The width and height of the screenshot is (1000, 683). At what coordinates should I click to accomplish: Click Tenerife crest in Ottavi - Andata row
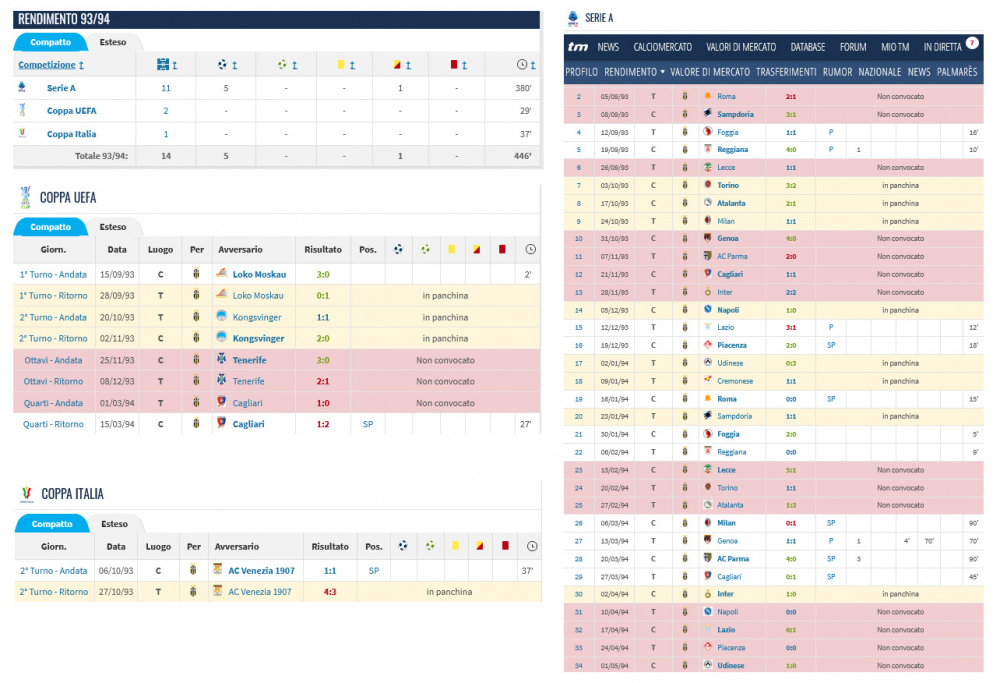click(x=221, y=359)
